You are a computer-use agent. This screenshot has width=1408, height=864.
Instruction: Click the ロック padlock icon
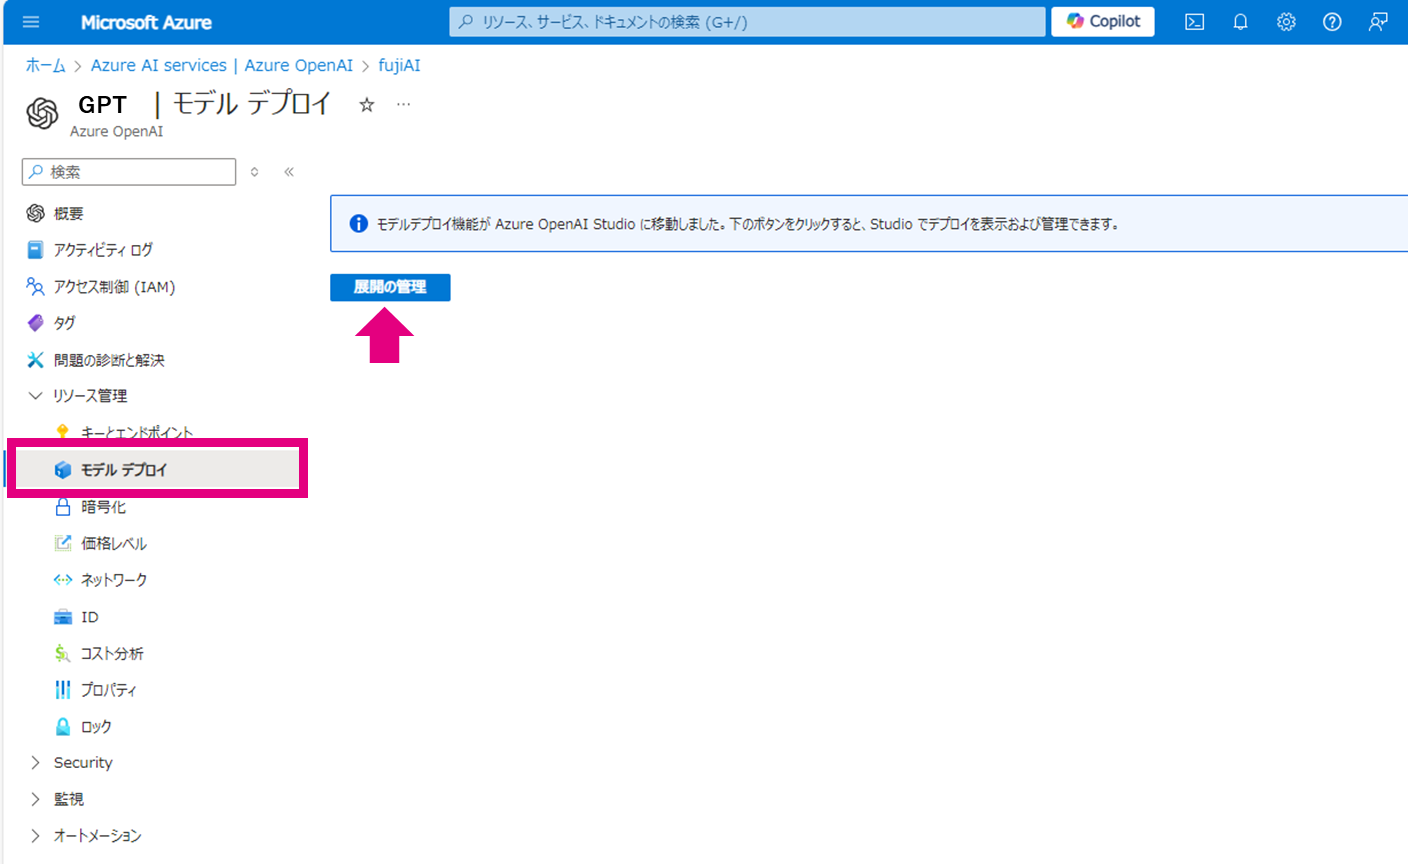point(63,727)
